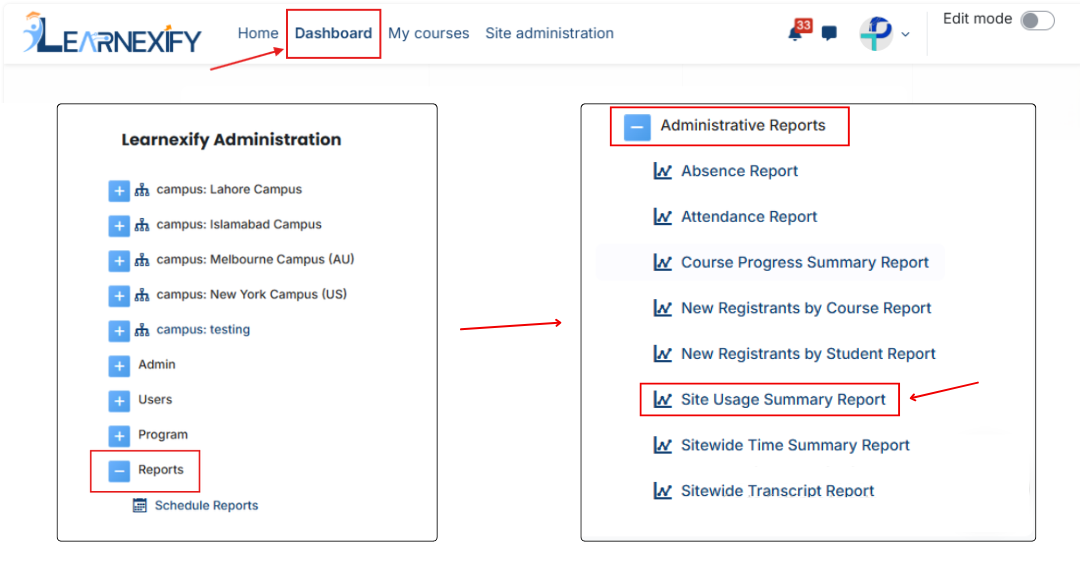
Task: Open the Attendance Report link
Action: (749, 217)
